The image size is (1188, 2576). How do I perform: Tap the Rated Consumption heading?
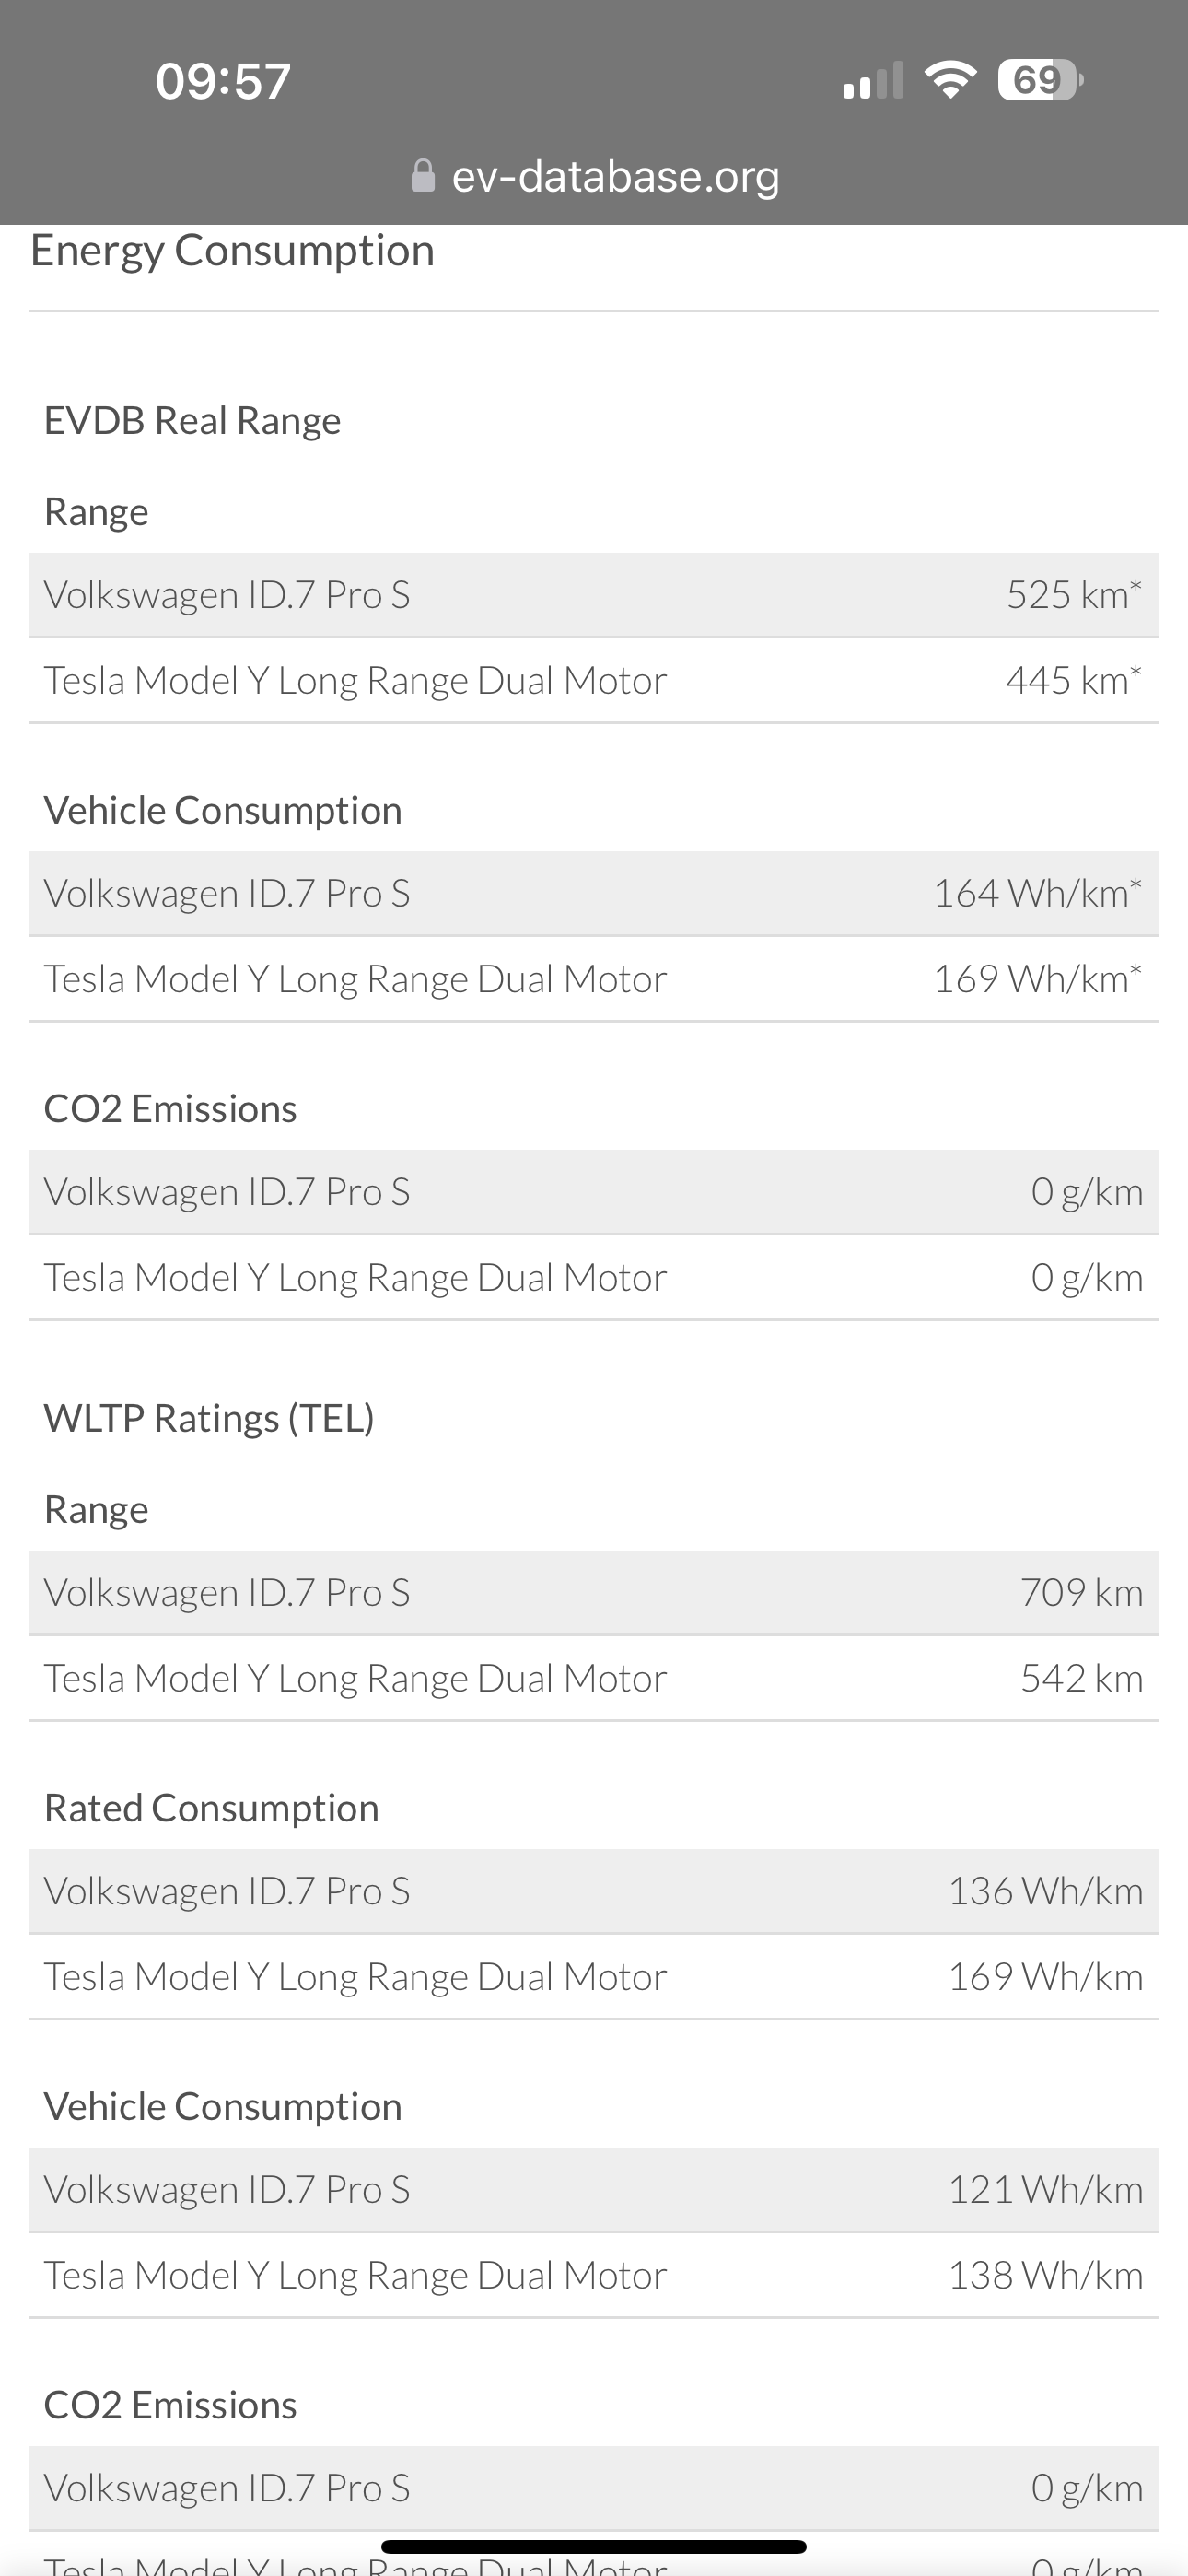pos(211,1808)
